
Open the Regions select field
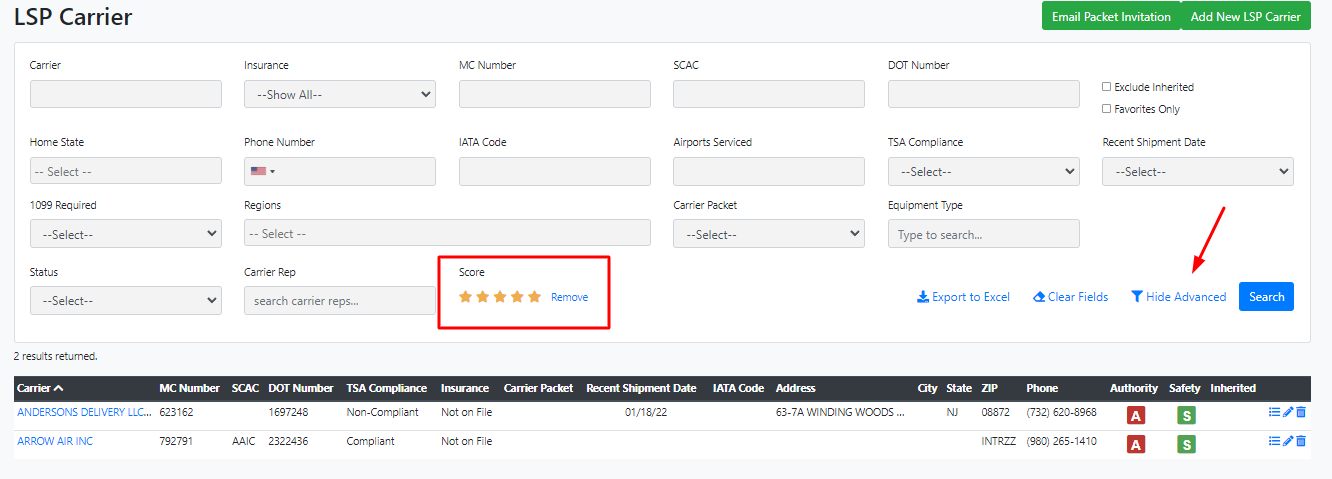coord(447,233)
